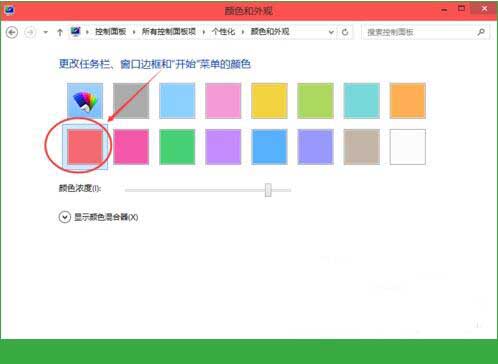Select the lavender color swatch
Image resolution: width=498 pixels, height=364 pixels.
pos(315,147)
